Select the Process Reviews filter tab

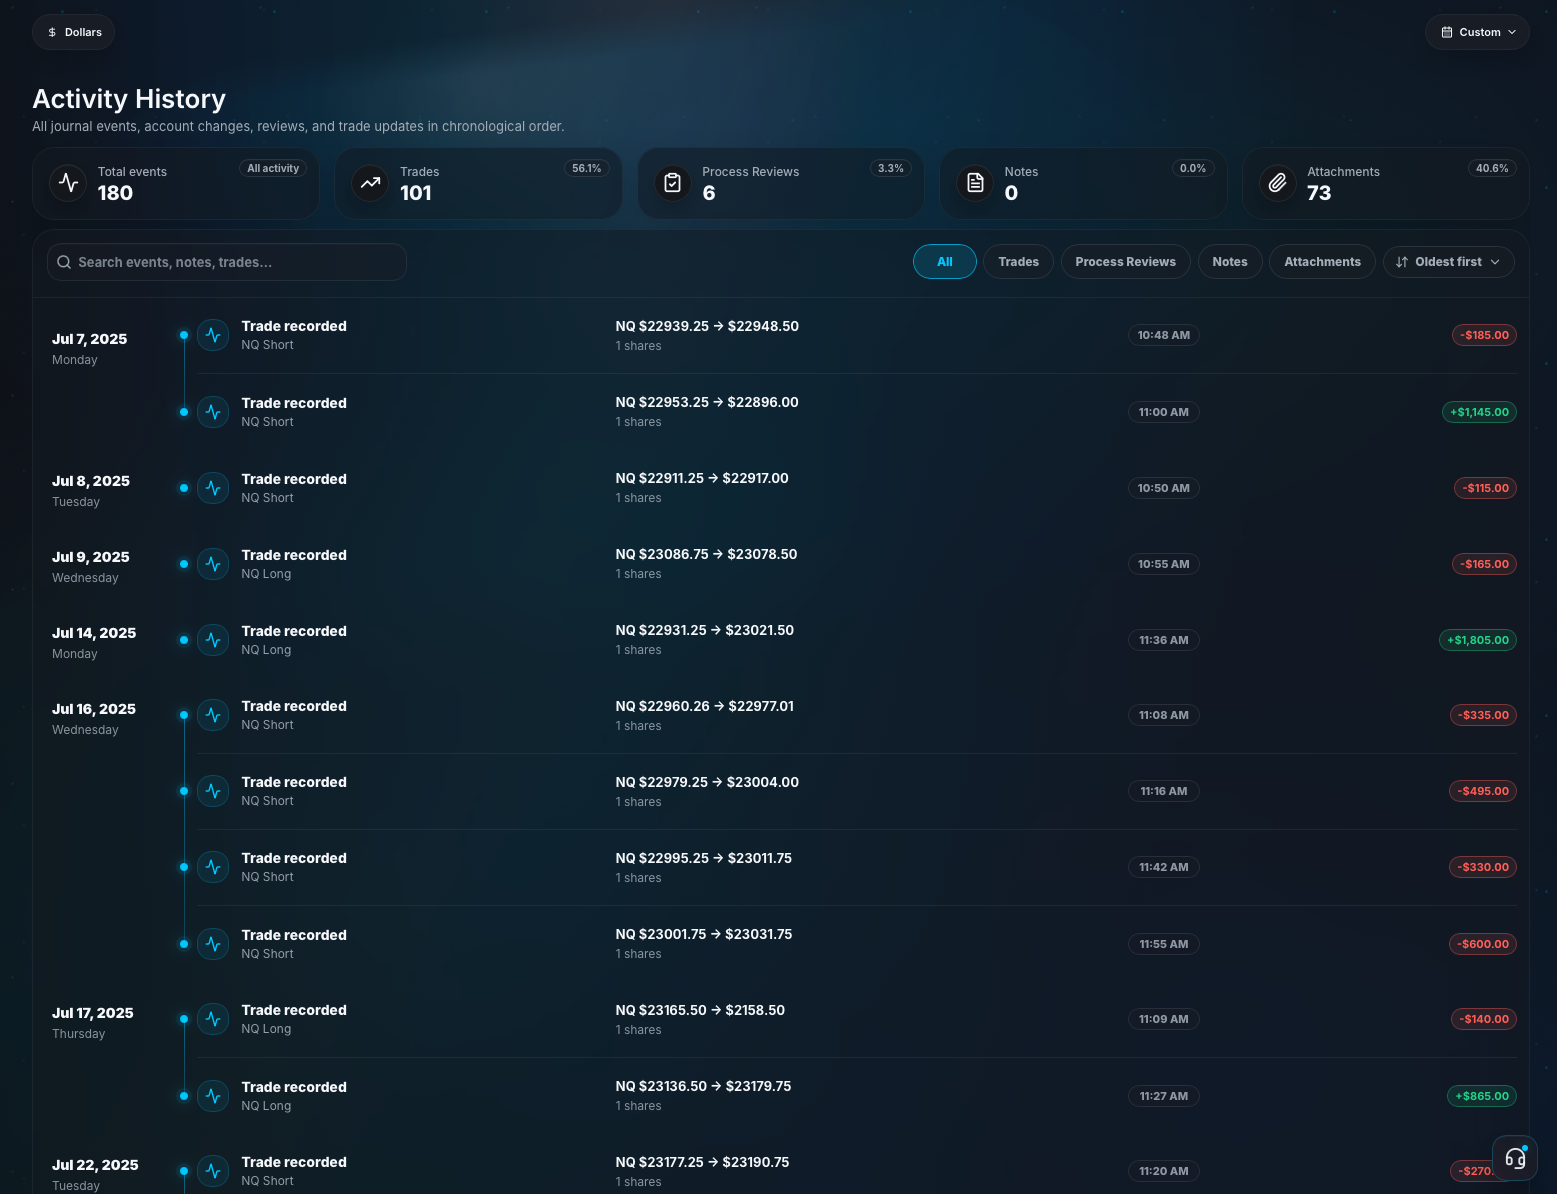point(1125,262)
